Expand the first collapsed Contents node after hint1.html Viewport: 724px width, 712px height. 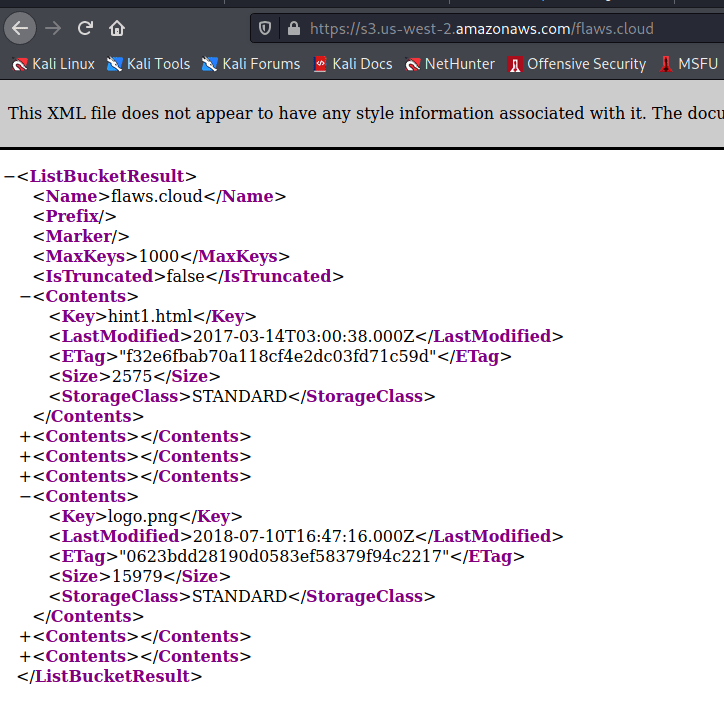[25, 436]
